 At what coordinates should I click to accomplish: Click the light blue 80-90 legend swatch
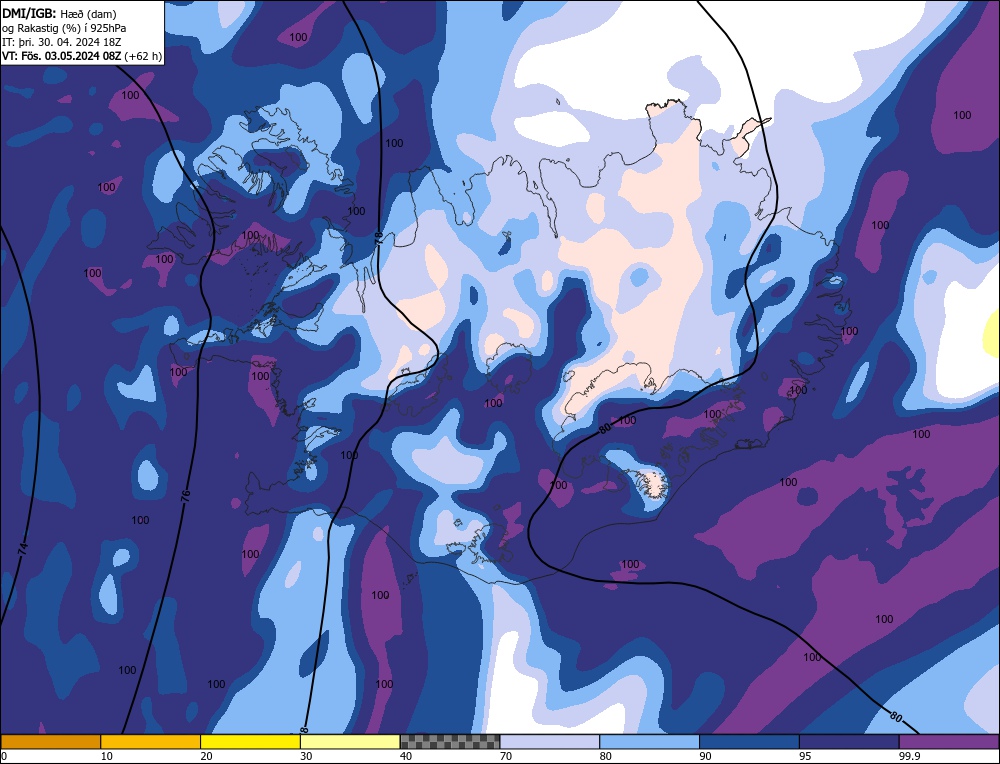pyautogui.click(x=649, y=741)
